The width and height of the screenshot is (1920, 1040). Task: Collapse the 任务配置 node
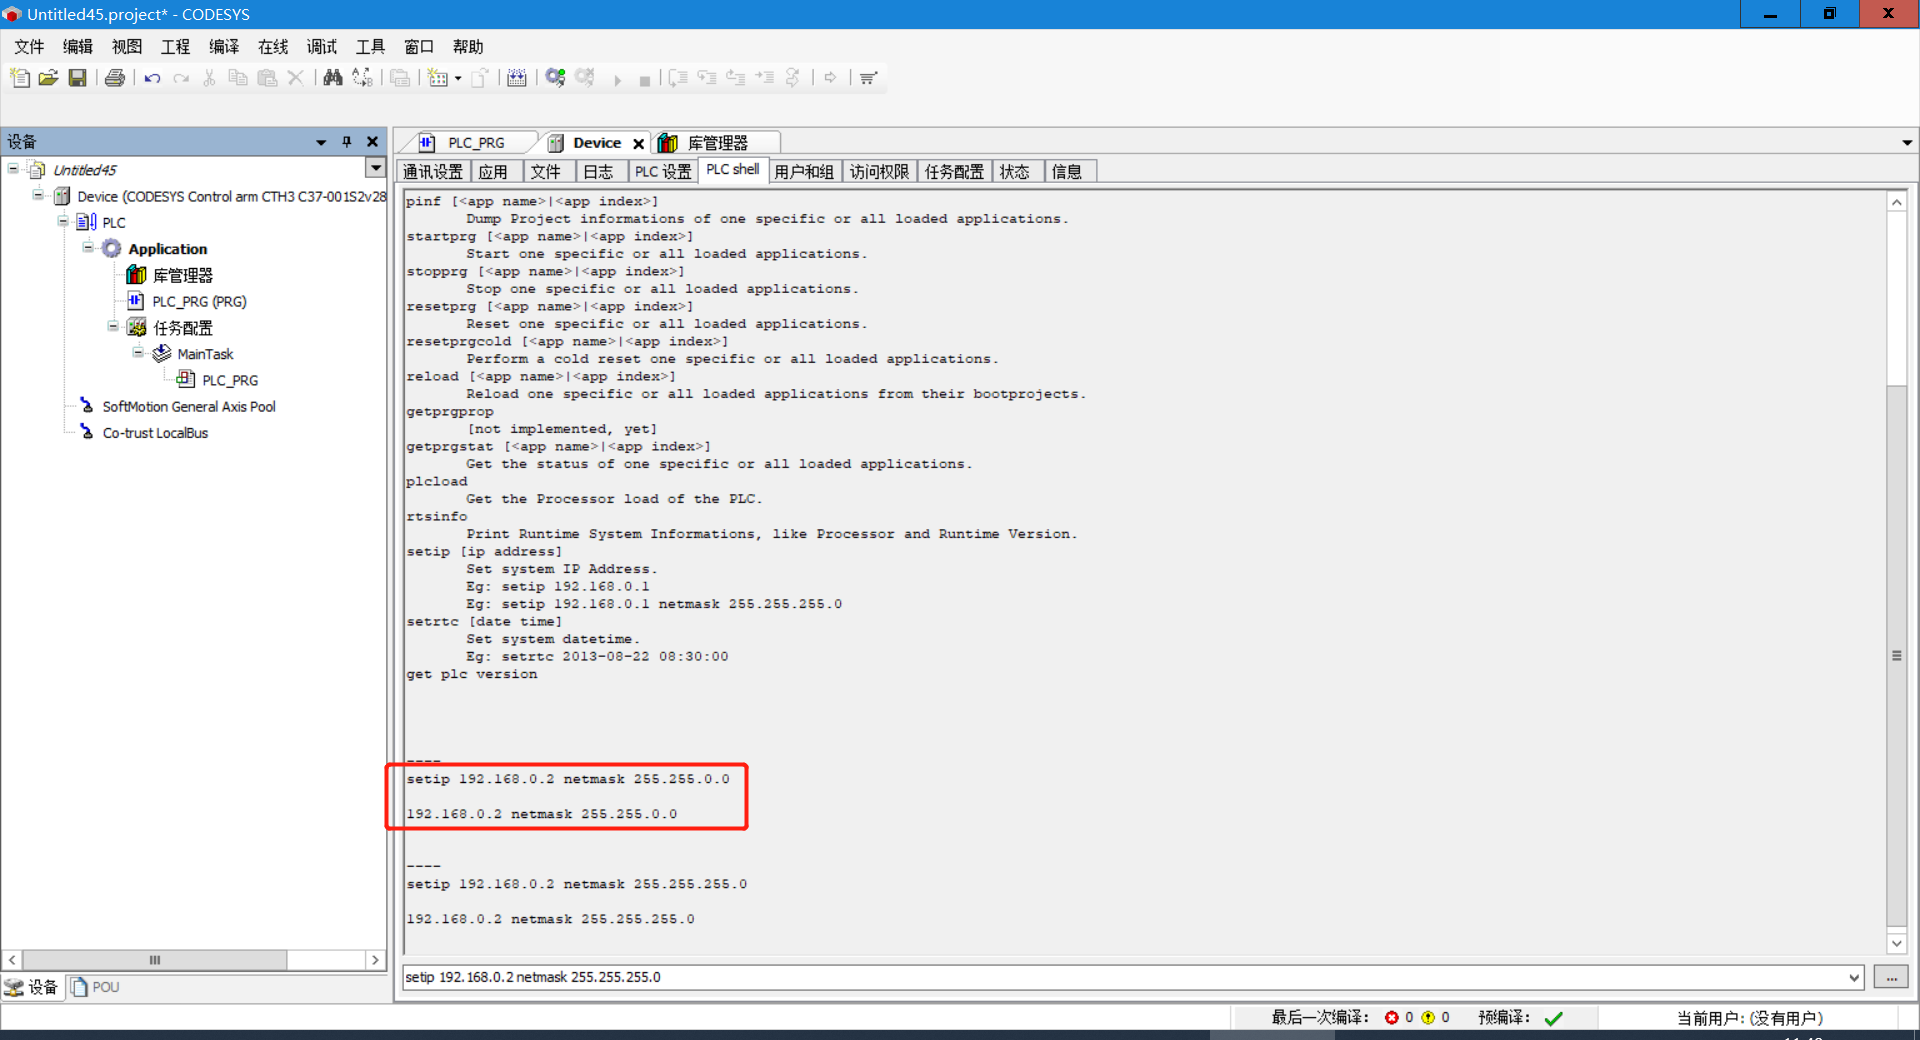(113, 326)
